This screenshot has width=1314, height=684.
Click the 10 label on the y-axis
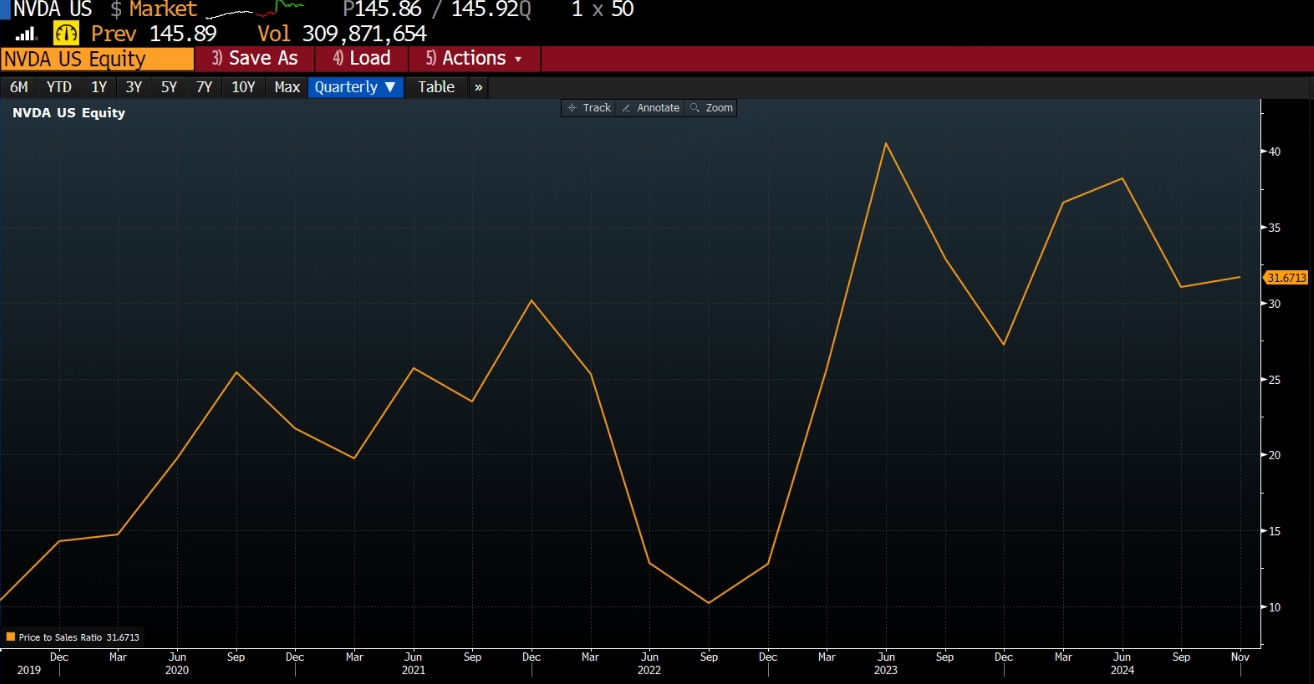1275,607
